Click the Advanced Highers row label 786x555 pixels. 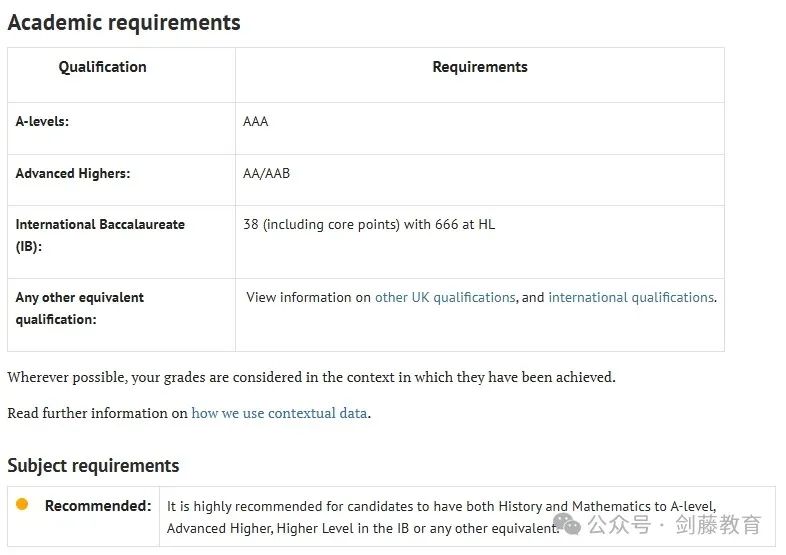73,173
